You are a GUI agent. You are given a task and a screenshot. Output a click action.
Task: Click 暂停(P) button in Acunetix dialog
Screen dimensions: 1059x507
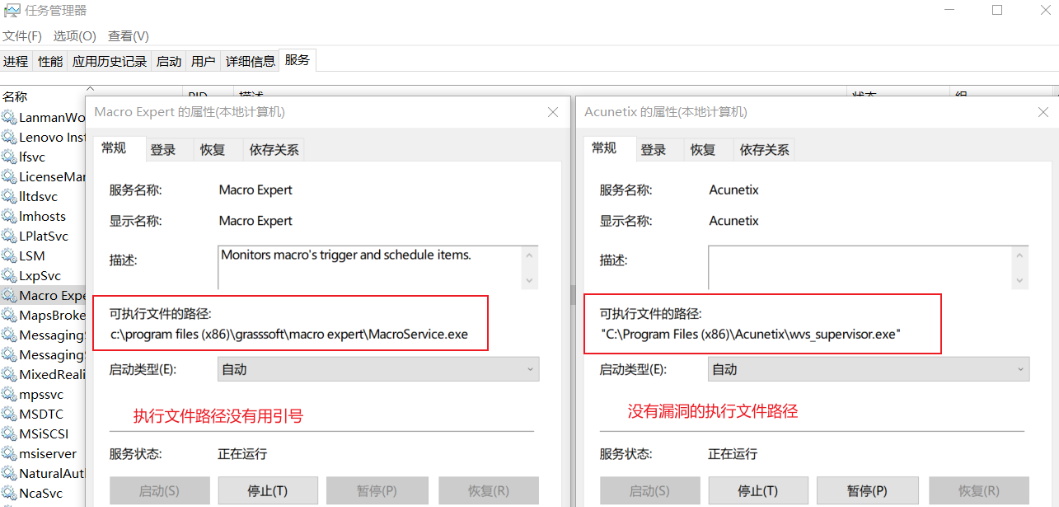[868, 490]
